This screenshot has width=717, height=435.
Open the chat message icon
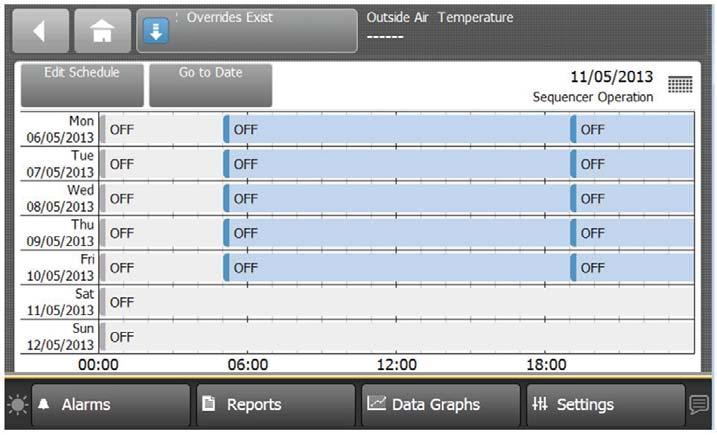click(x=699, y=405)
